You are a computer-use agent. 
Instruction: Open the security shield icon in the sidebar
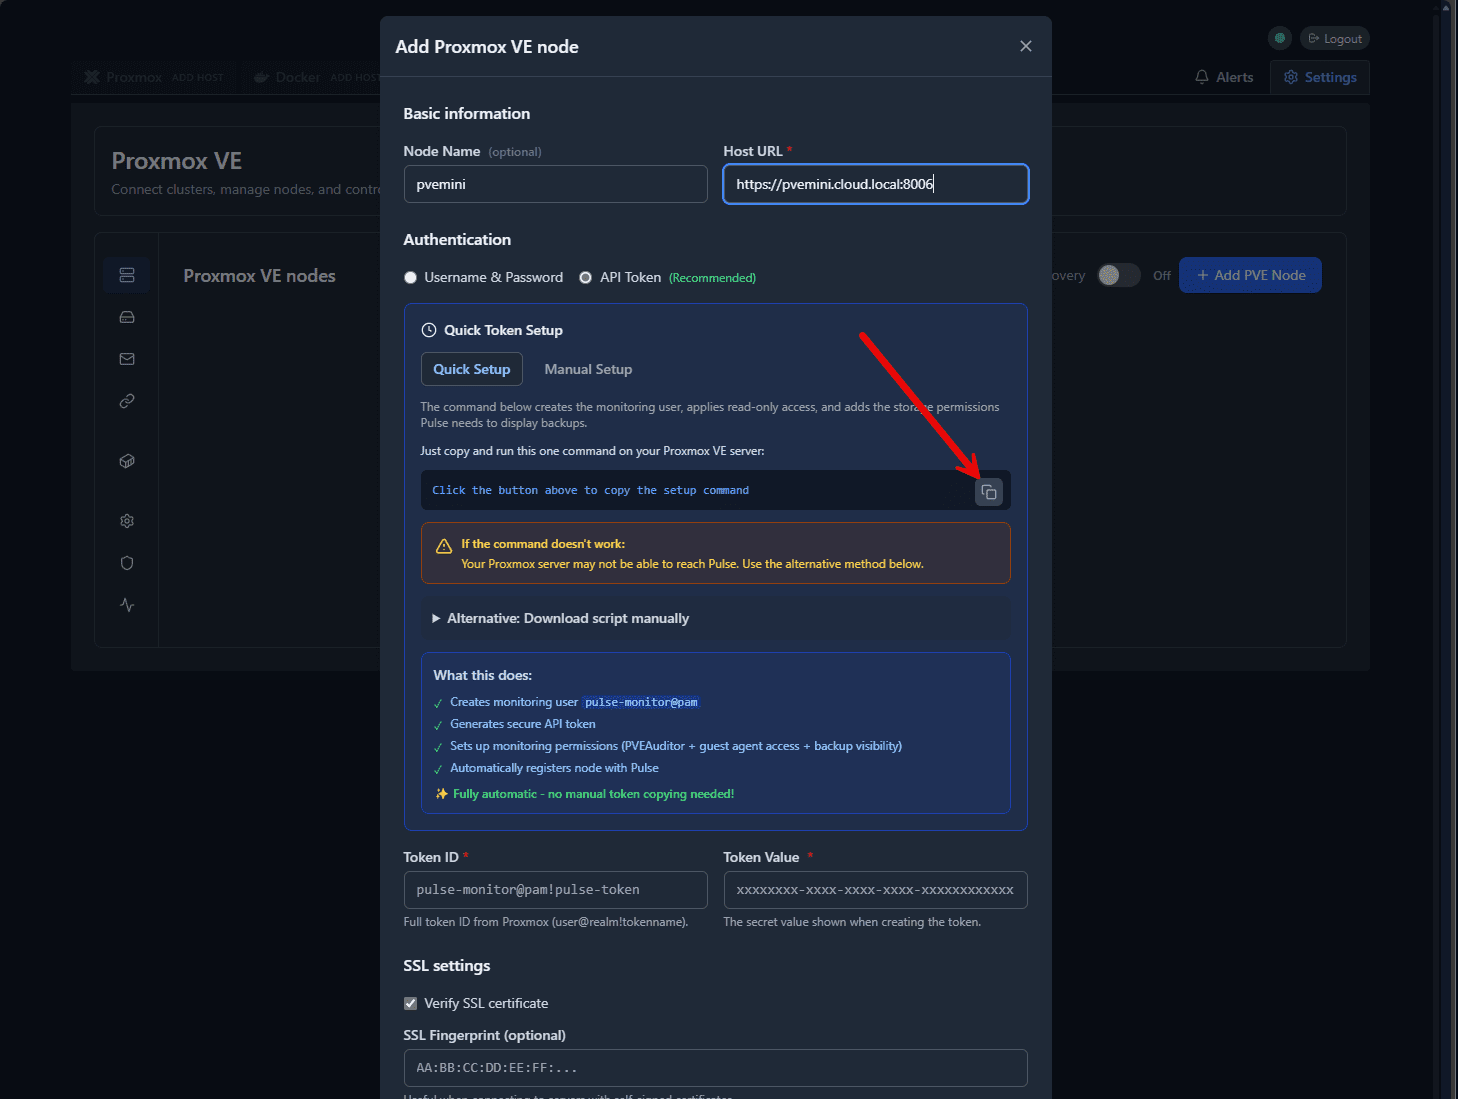tap(126, 562)
